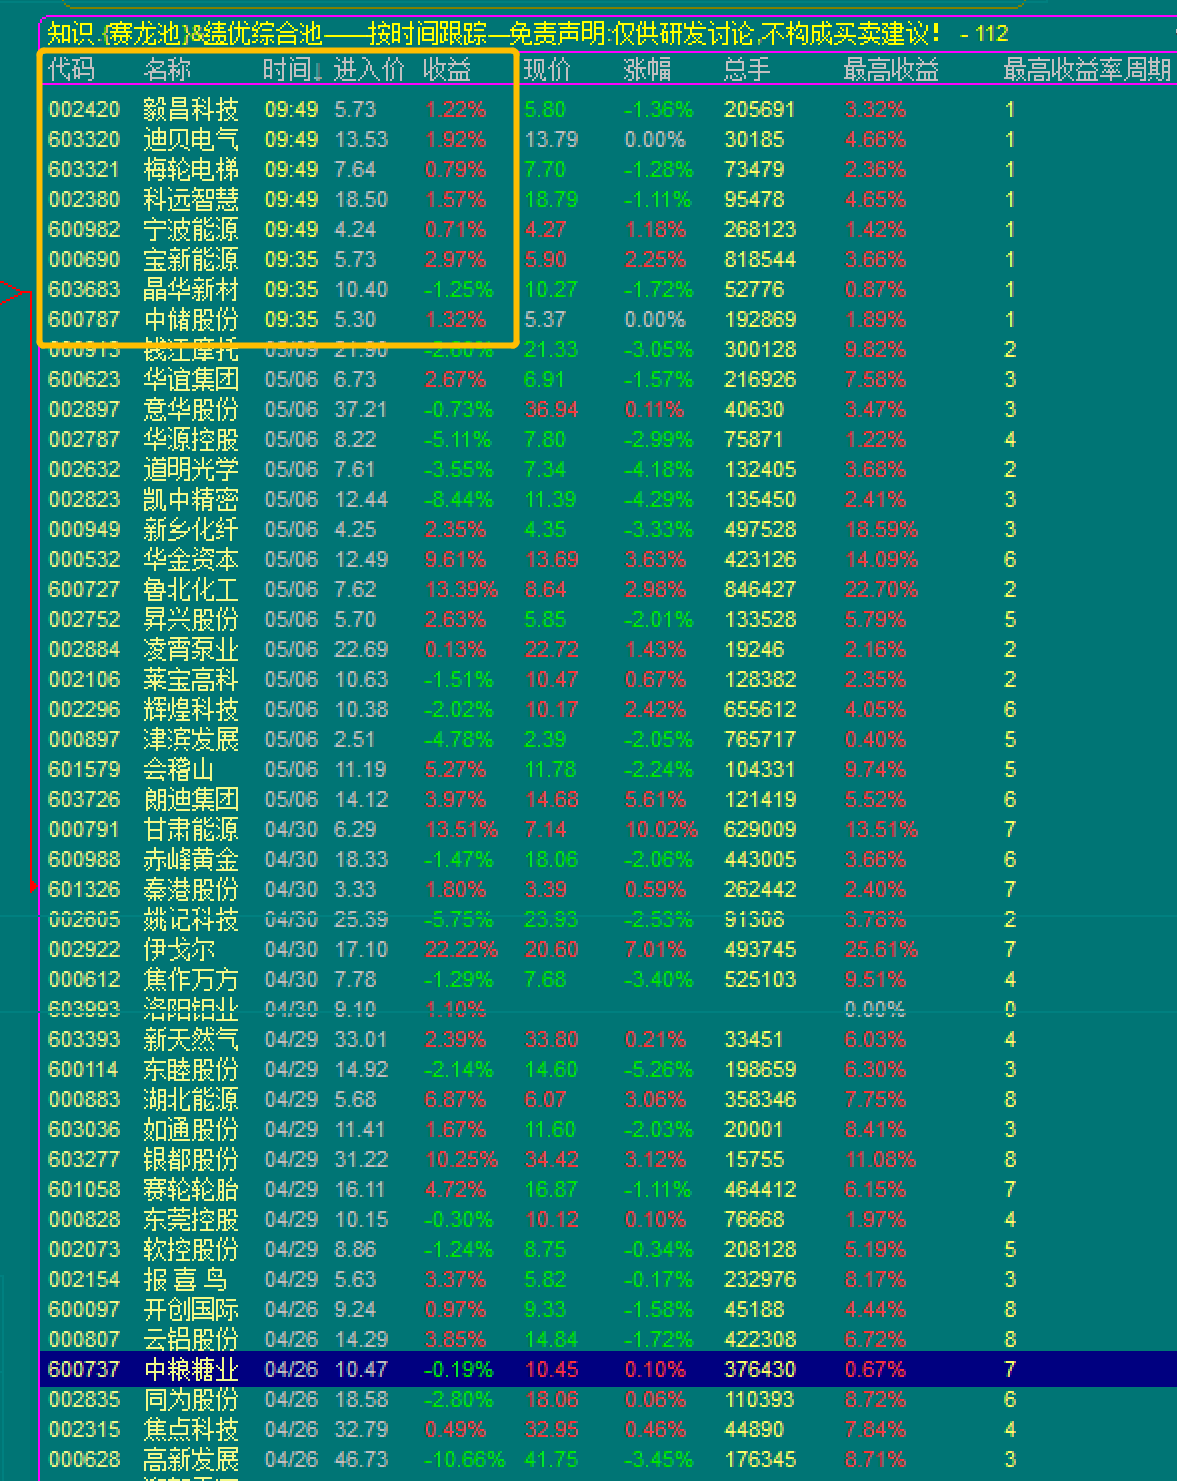
Task: Select the 华谊集团 row
Action: [x=608, y=380]
